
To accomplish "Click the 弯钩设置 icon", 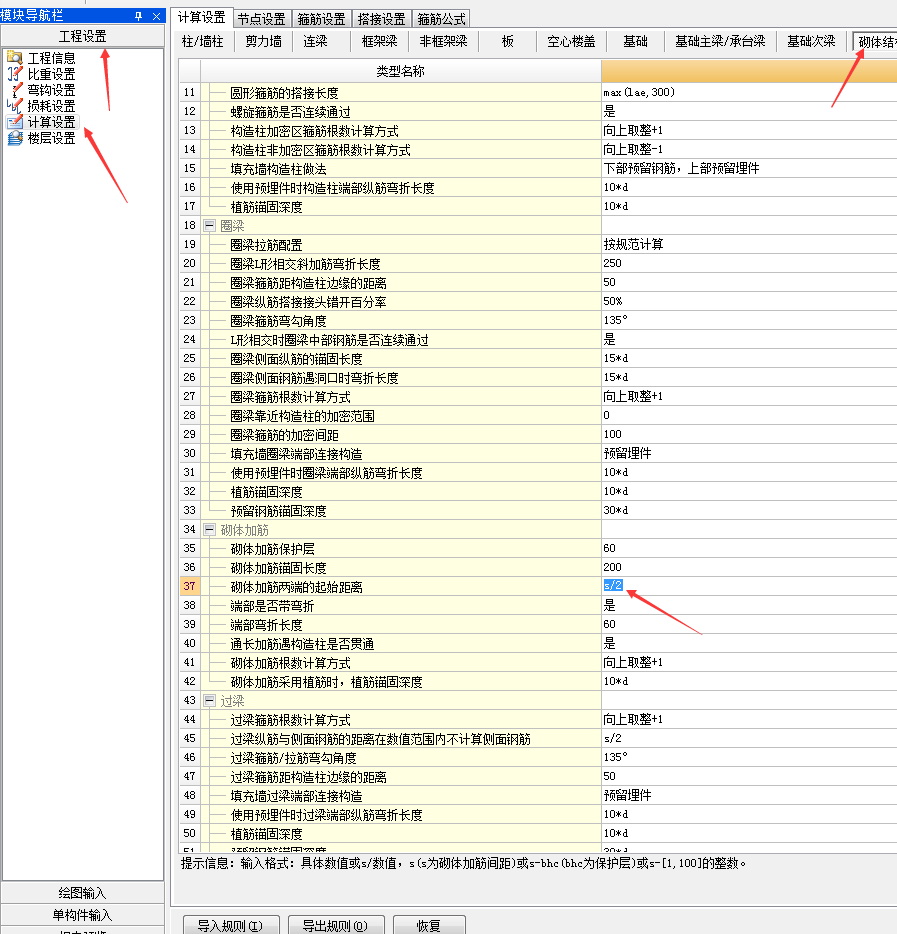I will tap(14, 90).
